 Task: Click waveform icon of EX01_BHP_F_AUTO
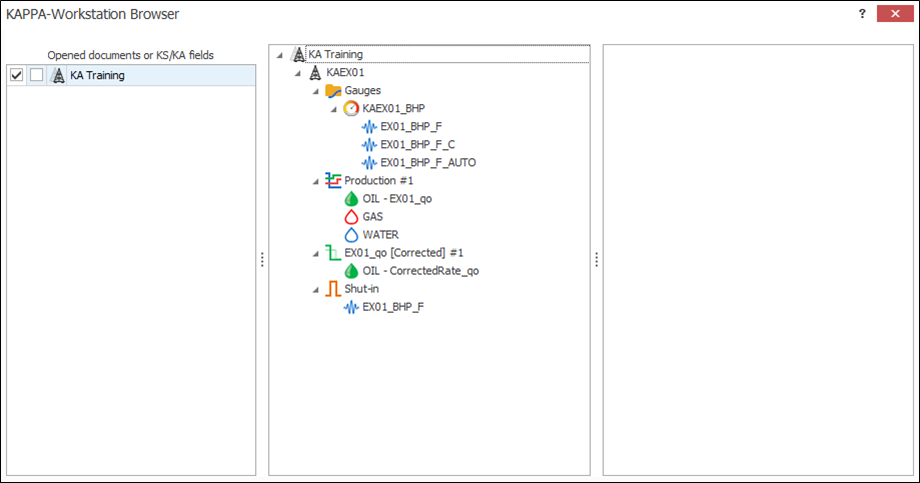(369, 163)
